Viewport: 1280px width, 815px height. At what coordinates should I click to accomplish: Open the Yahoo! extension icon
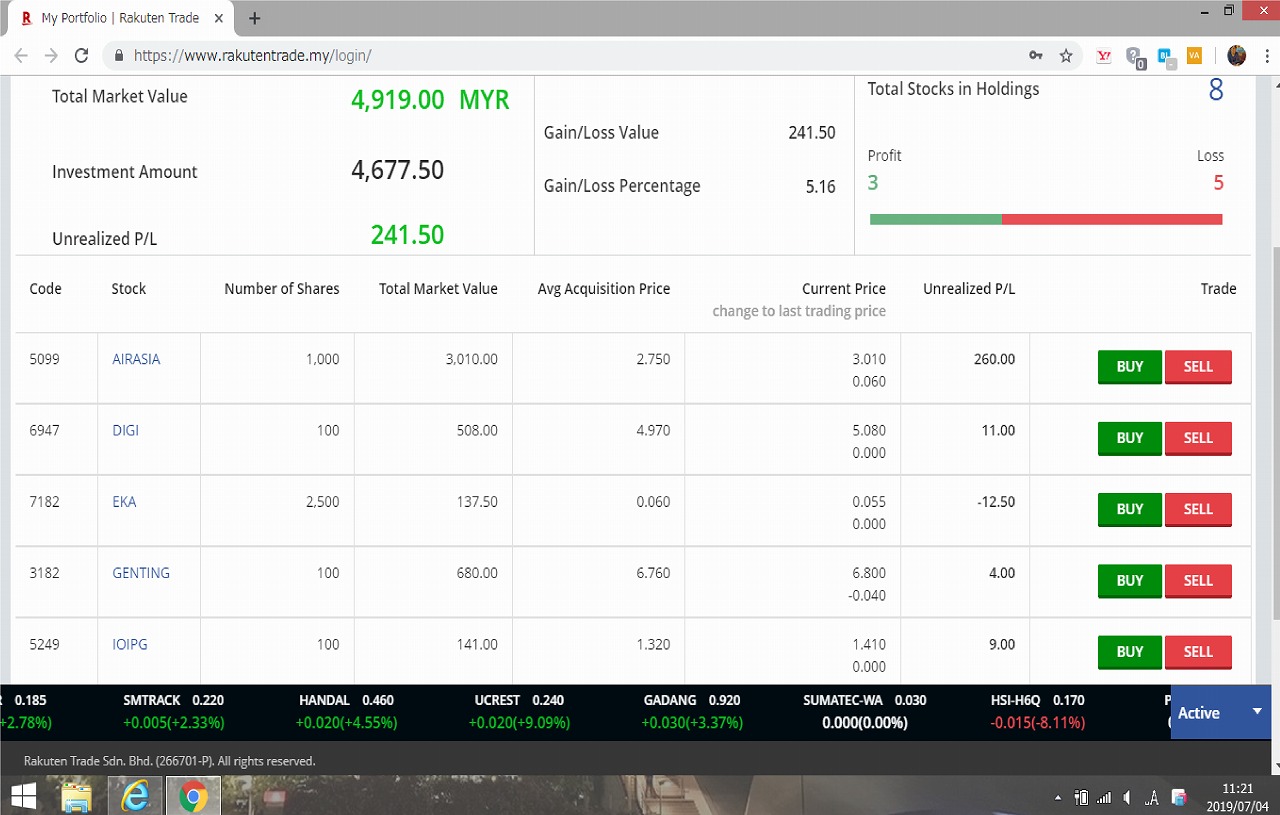pos(1104,56)
